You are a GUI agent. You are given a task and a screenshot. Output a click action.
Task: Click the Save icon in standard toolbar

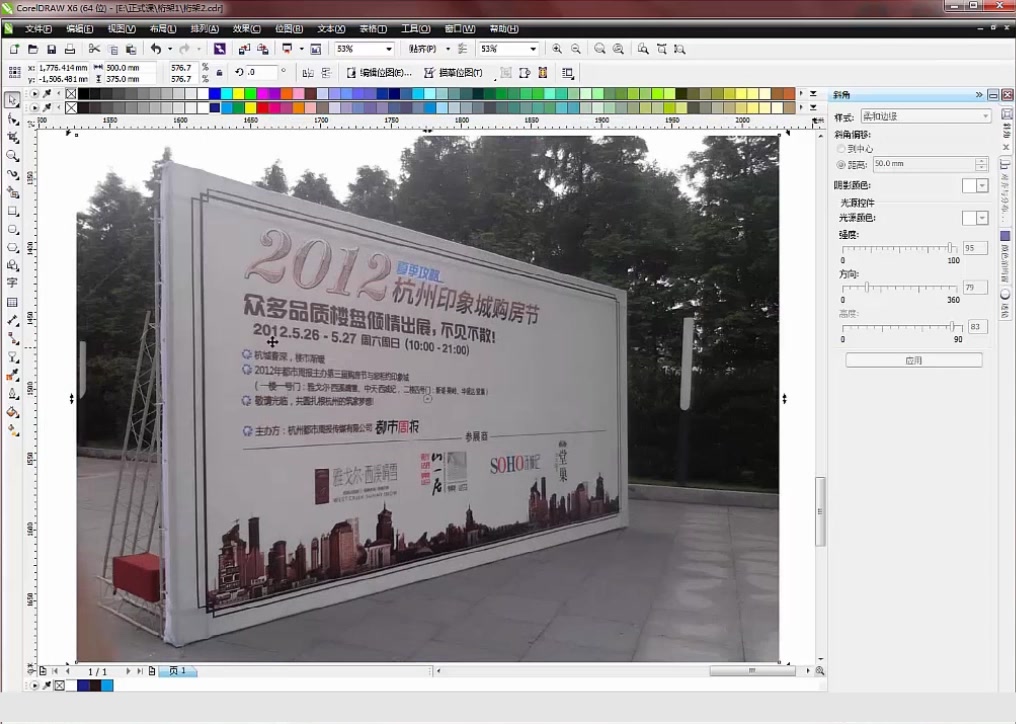52,48
